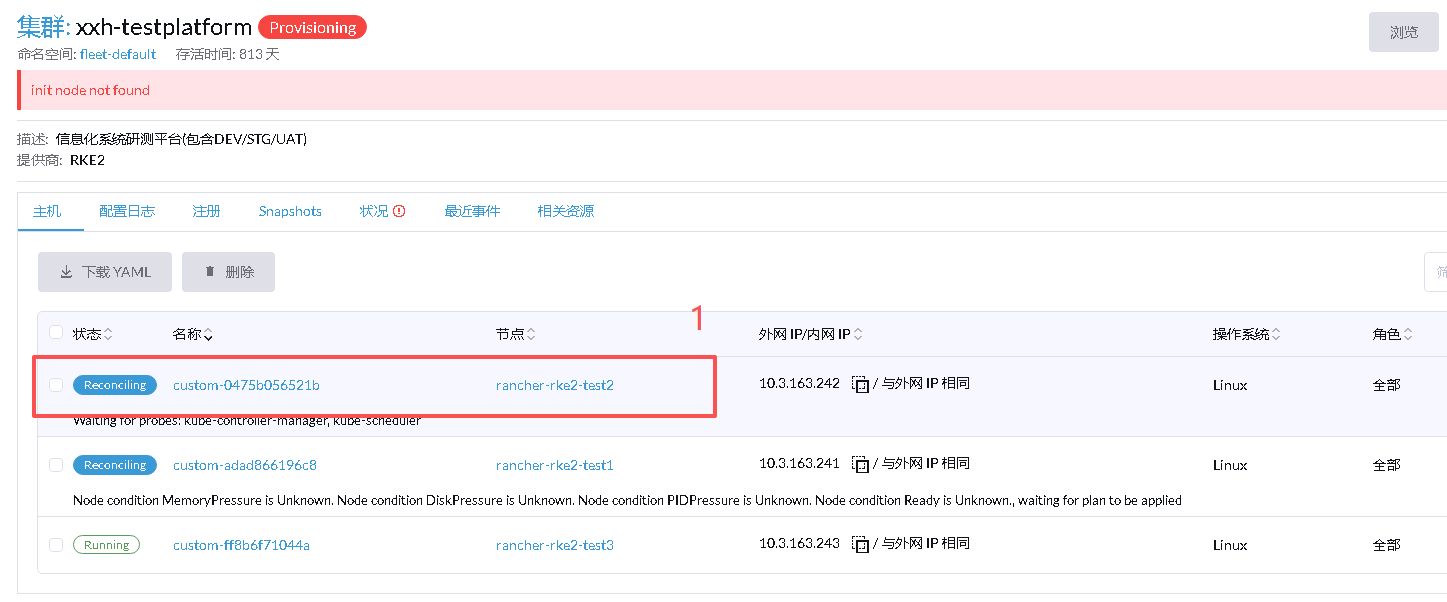Open the fleet-default namespace link
The width and height of the screenshot is (1447, 602).
tap(118, 54)
